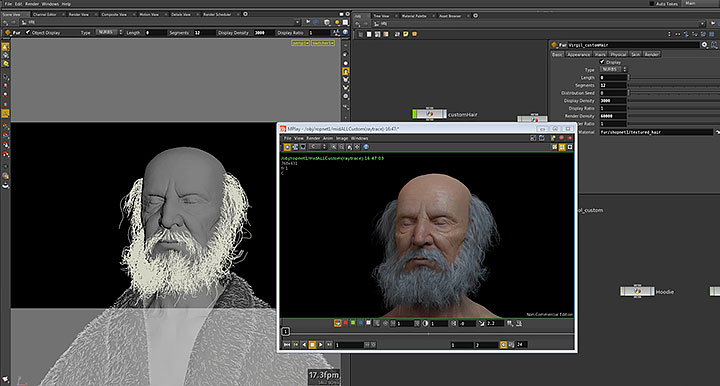This screenshot has height=386, width=720.
Task: Click the MPlay play backward button
Action: pyautogui.click(x=304, y=344)
